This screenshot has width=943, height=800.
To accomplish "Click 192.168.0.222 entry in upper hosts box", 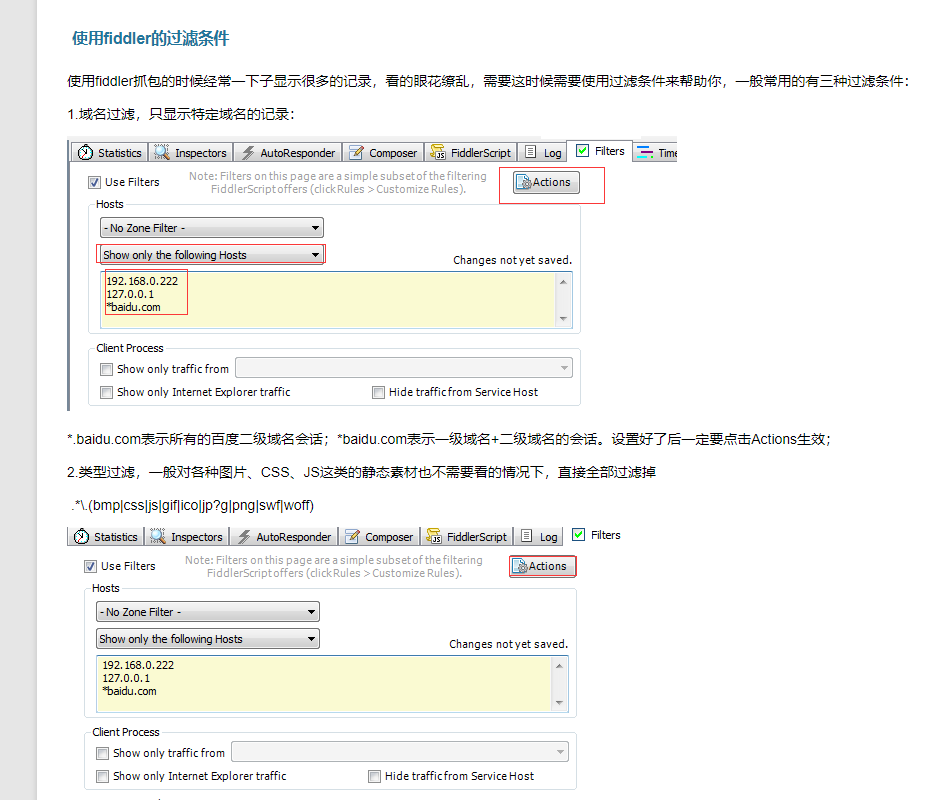I will pos(143,281).
